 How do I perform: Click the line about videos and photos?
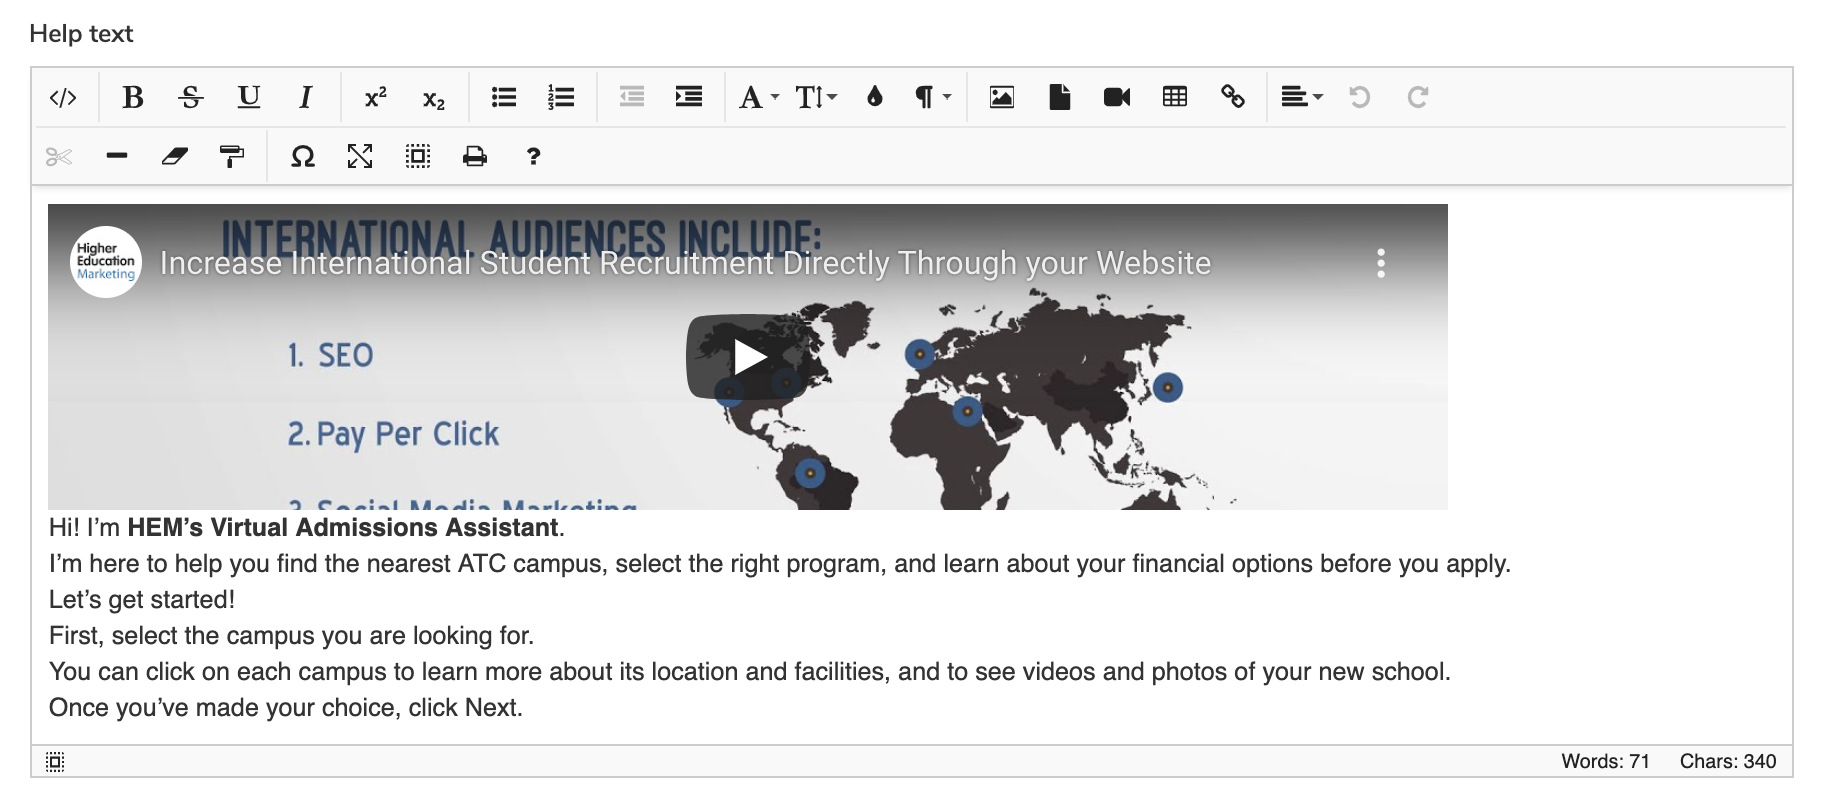coord(750,671)
